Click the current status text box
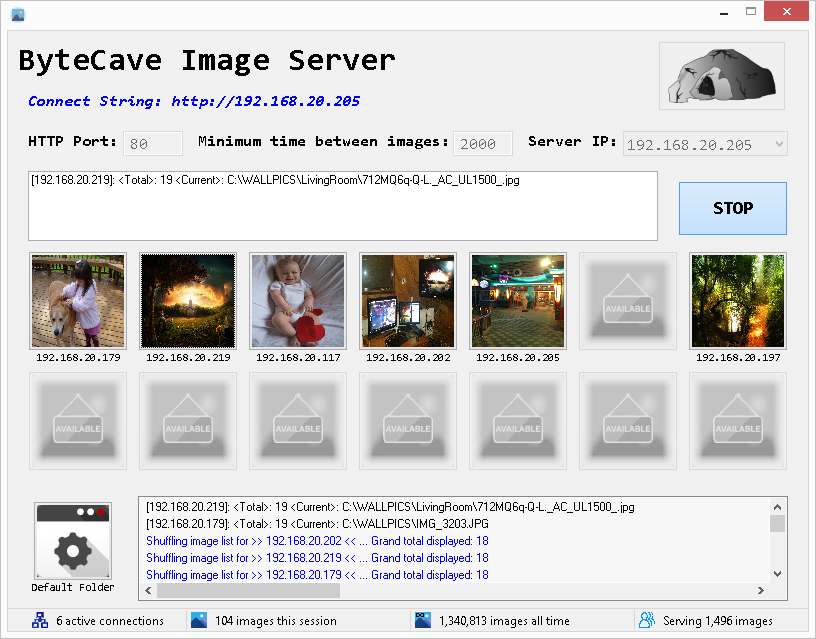 coord(343,206)
